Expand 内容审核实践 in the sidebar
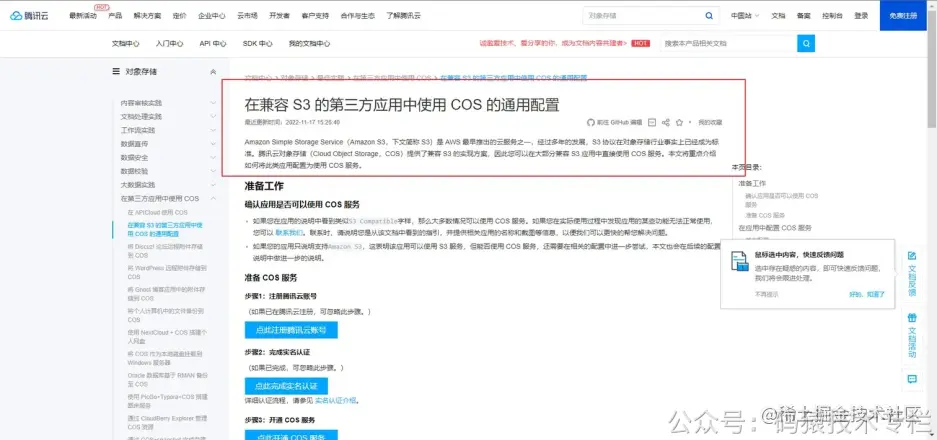 (x=213, y=103)
